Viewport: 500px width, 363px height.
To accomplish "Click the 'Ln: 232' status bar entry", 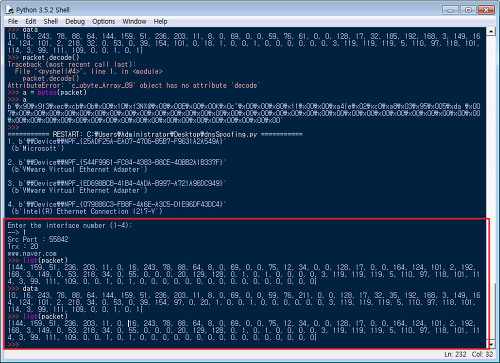I will [x=455, y=354].
